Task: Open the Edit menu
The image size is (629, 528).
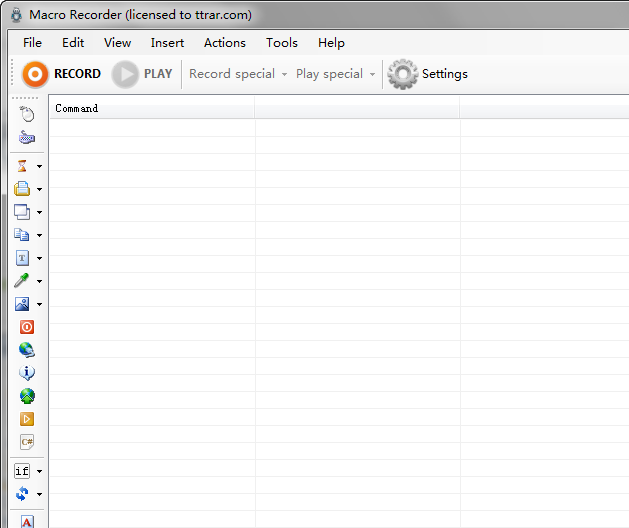Action: 73,43
